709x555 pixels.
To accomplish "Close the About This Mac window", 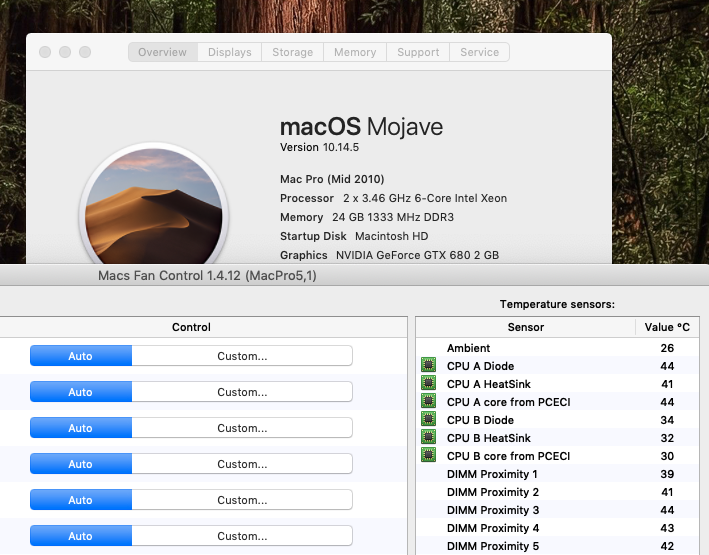I will click(x=45, y=52).
